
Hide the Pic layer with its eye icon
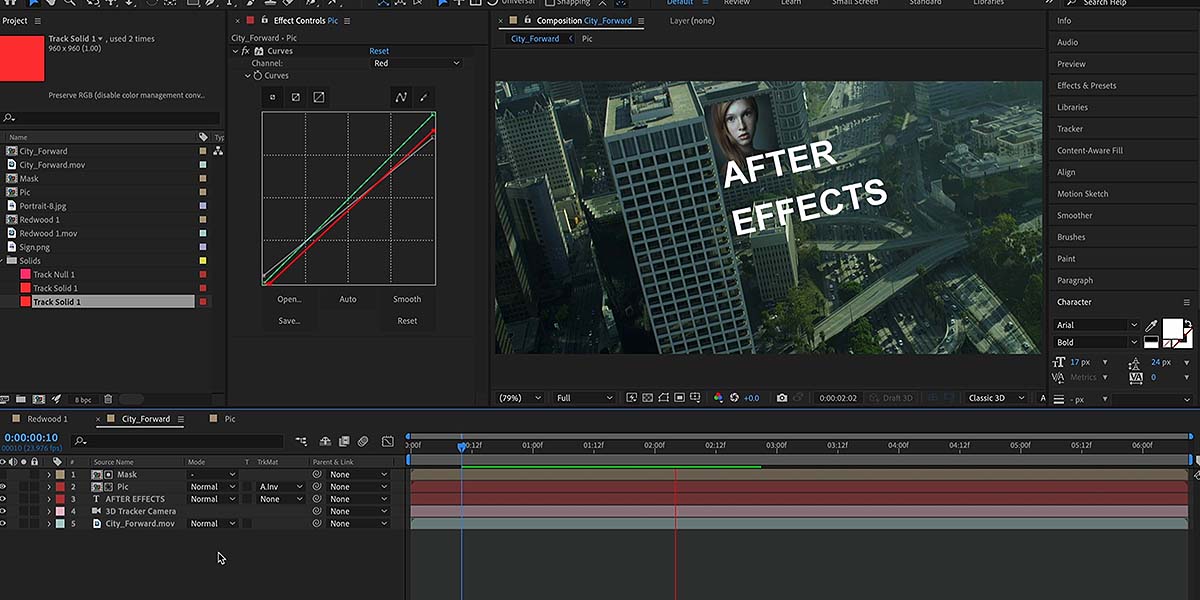4,487
